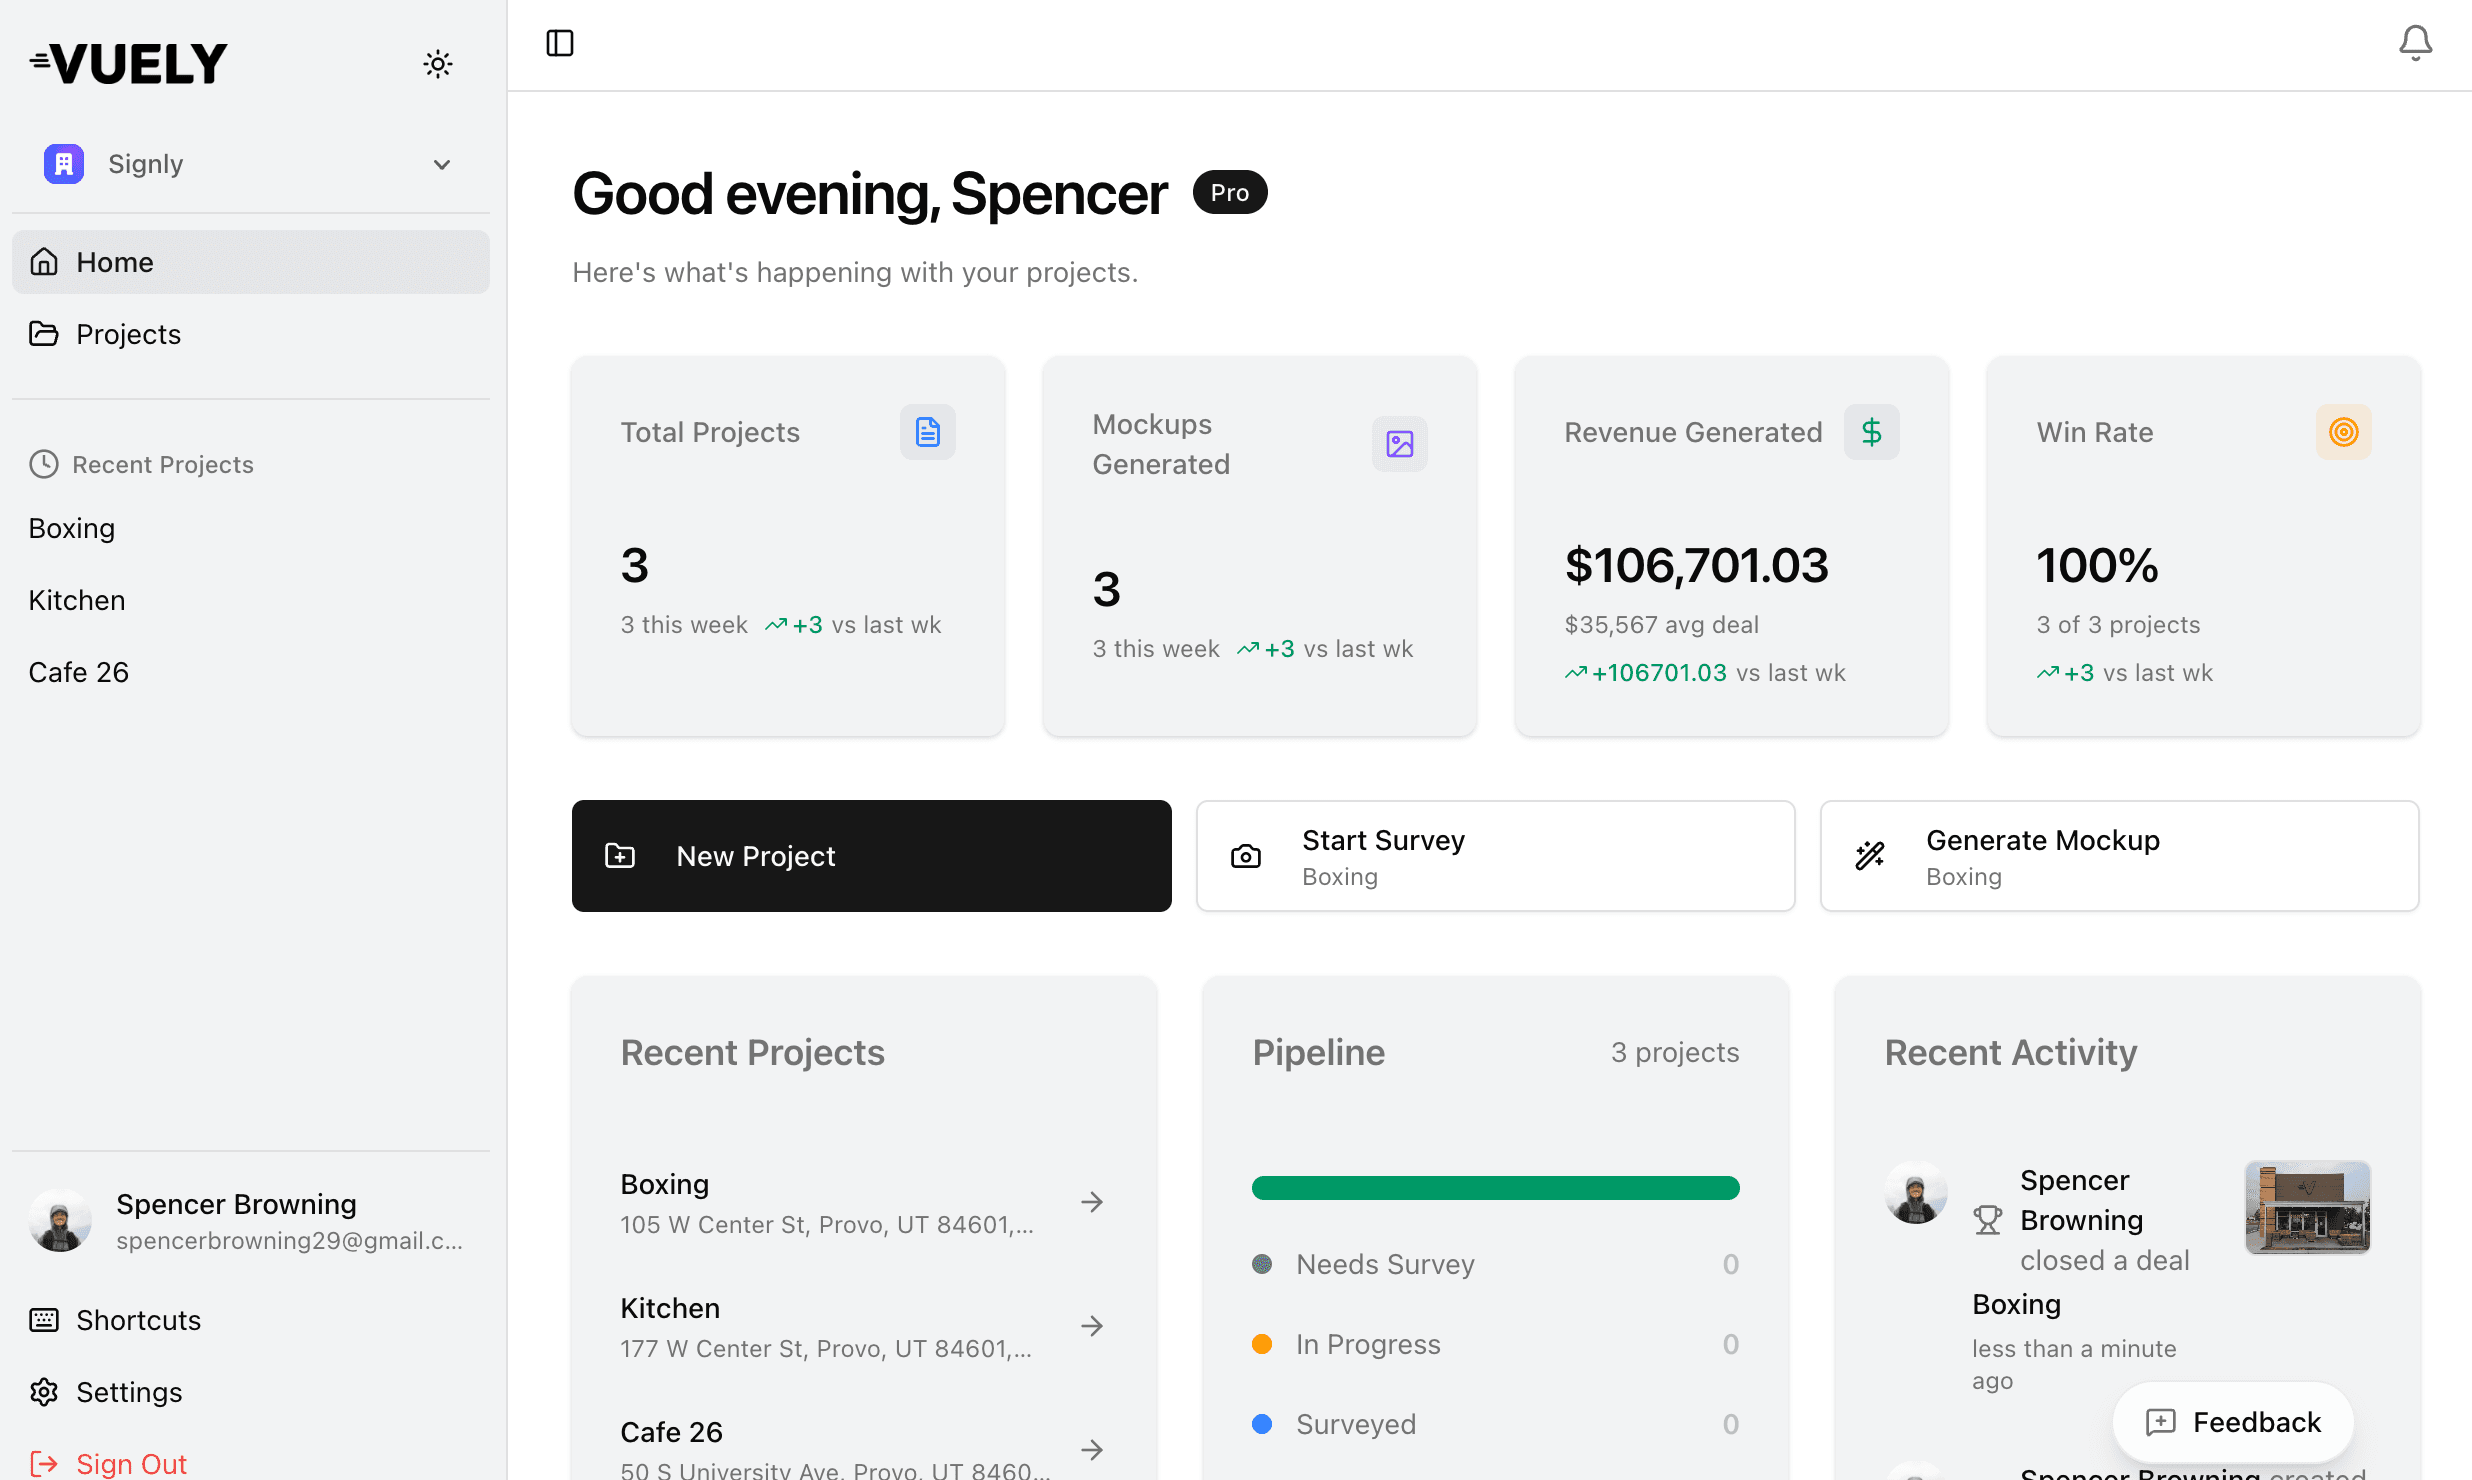Expand Boxing project with its arrow
This screenshot has width=2472, height=1480.
pos(1092,1201)
